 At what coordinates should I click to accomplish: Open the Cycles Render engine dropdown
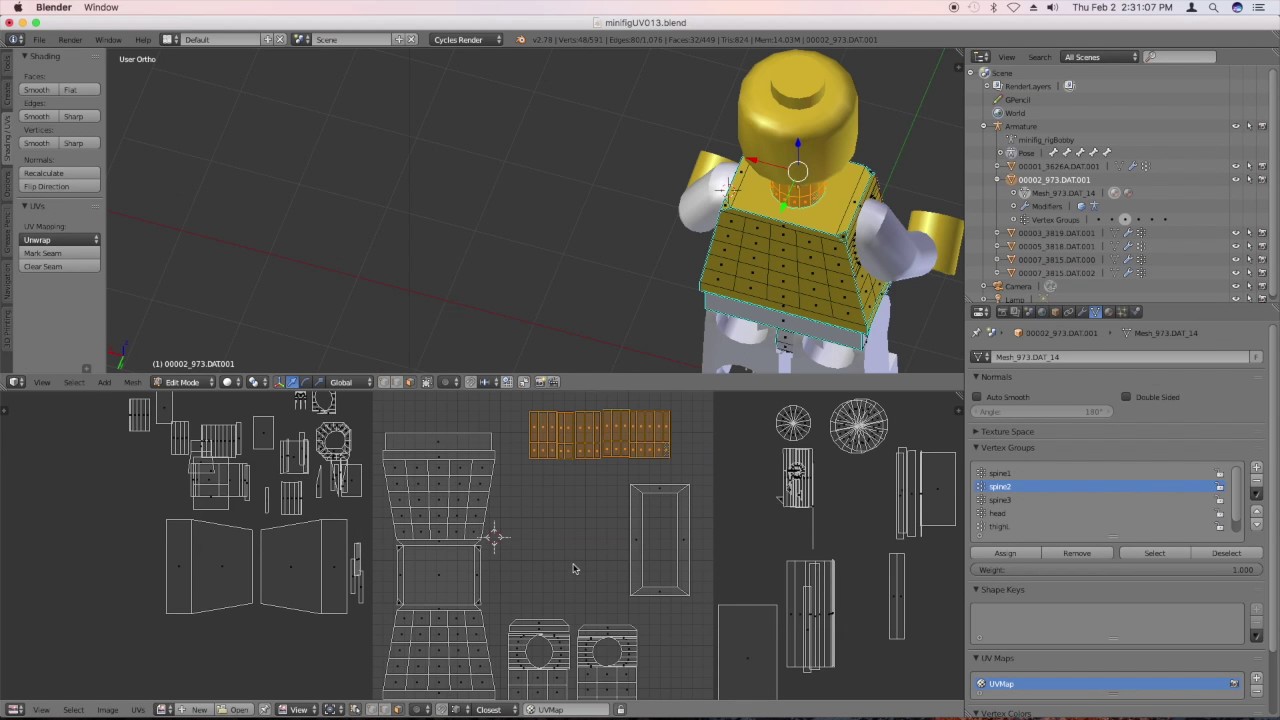(467, 39)
